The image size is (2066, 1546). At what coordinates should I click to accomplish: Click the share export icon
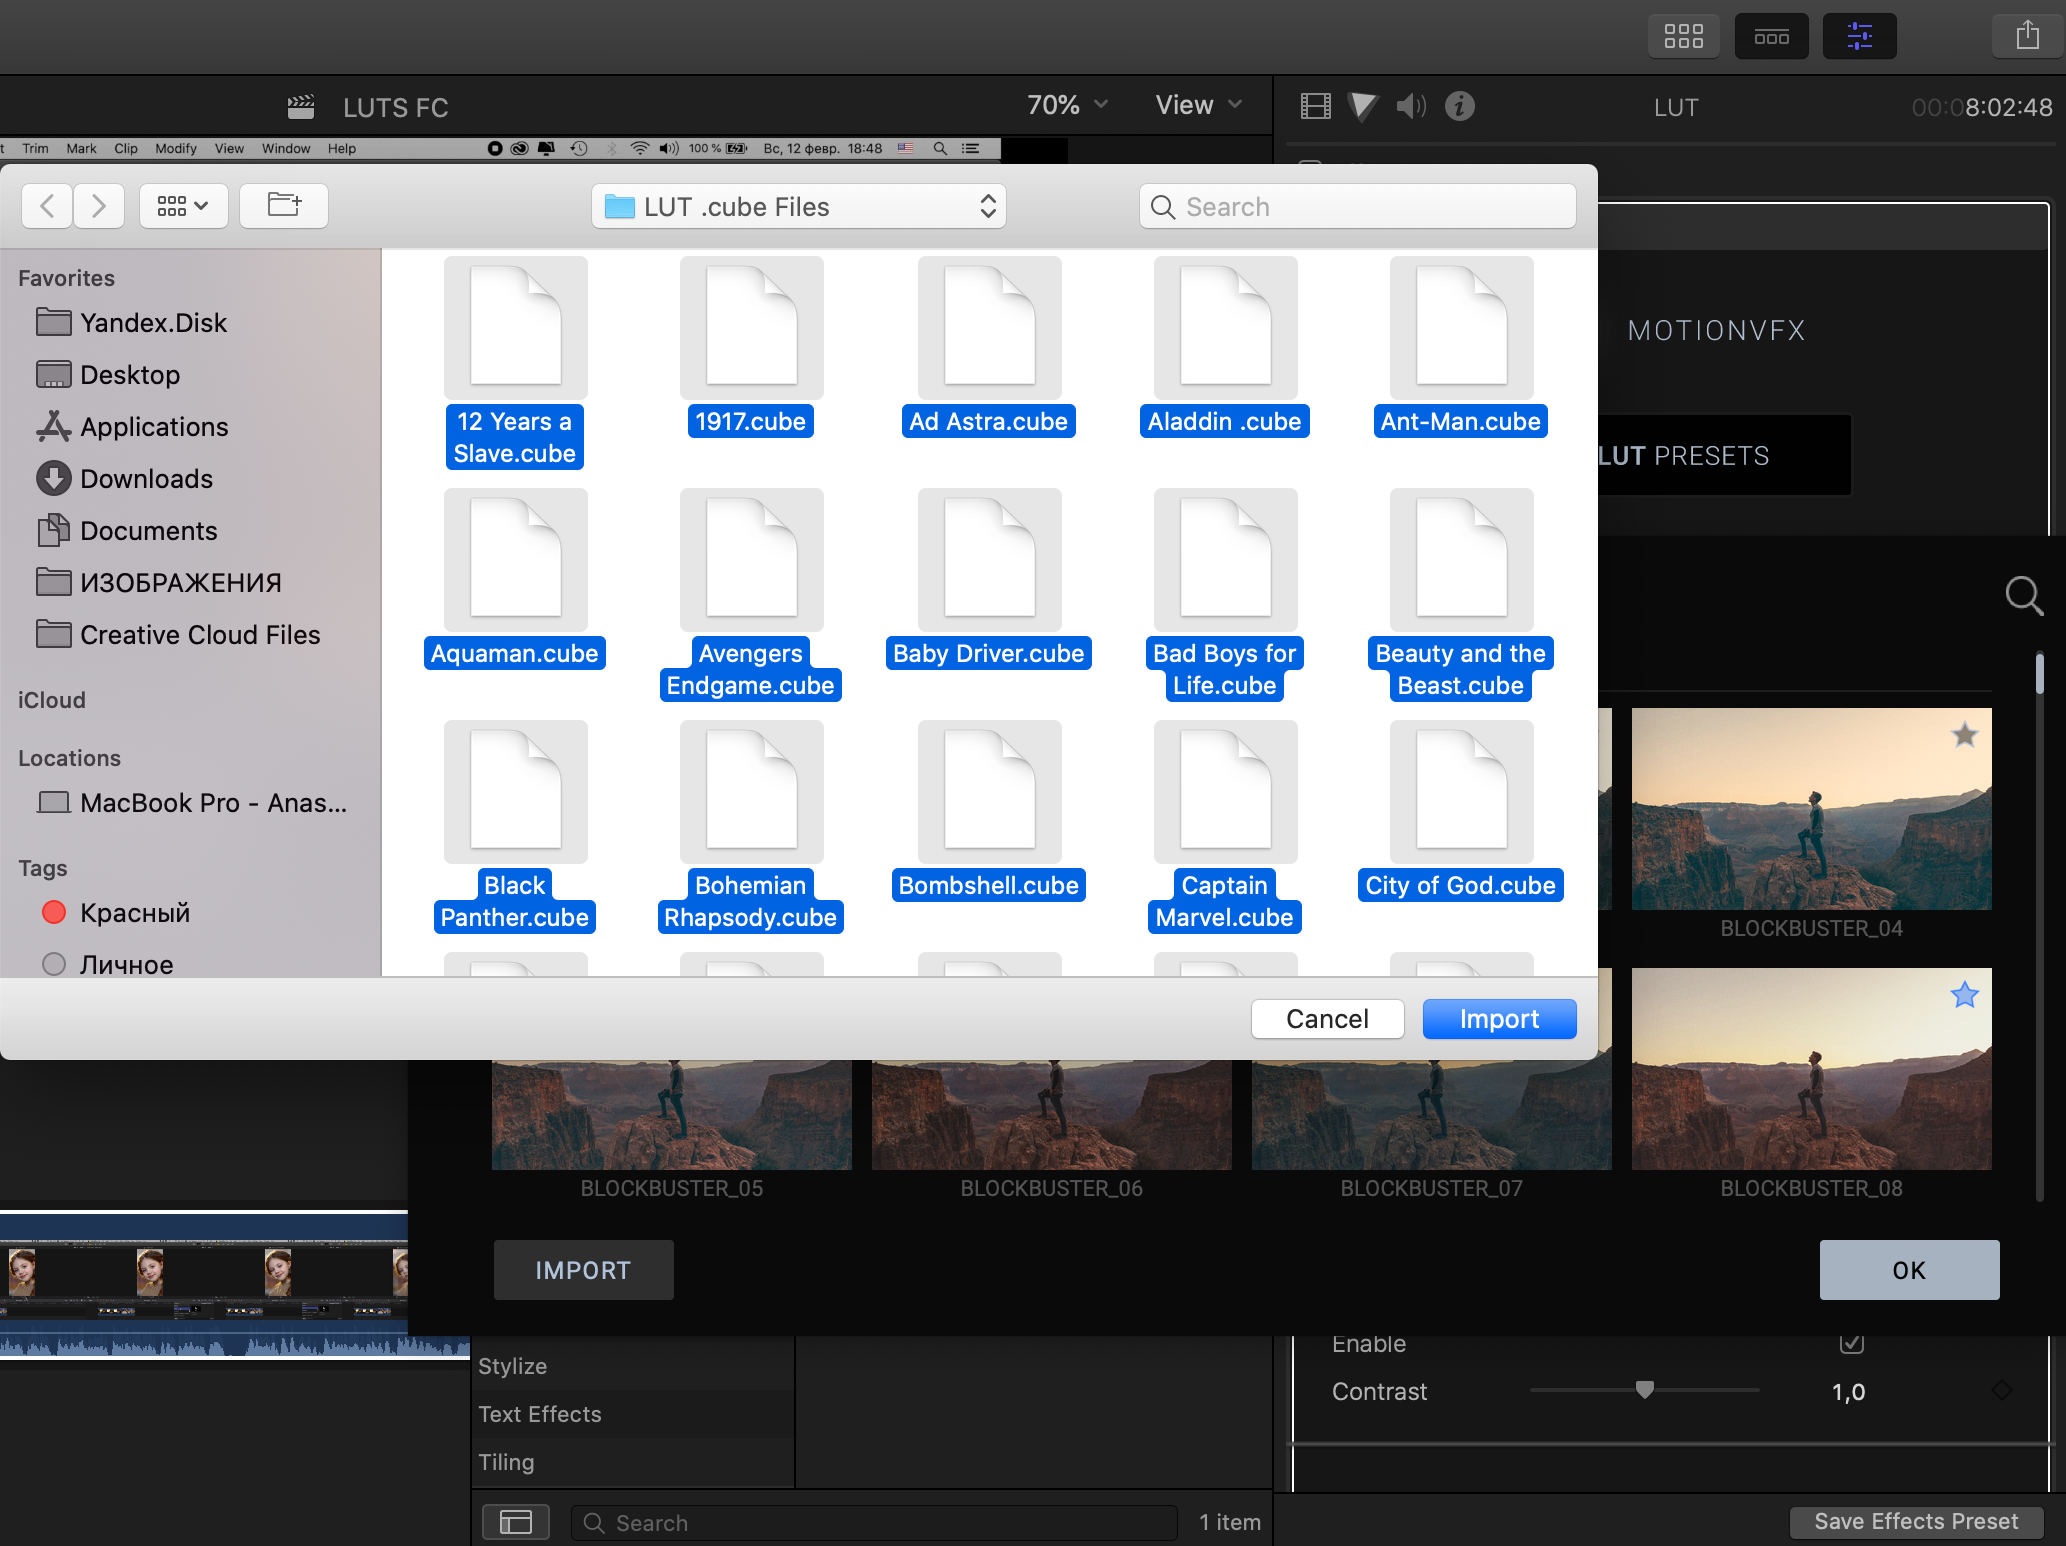[2027, 36]
